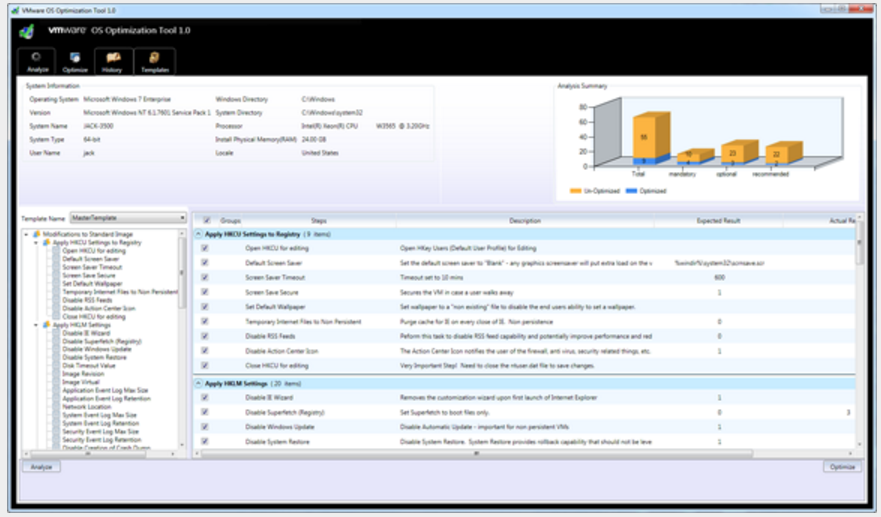Uncheck Disable Windows Update row checkbox

coord(205,427)
